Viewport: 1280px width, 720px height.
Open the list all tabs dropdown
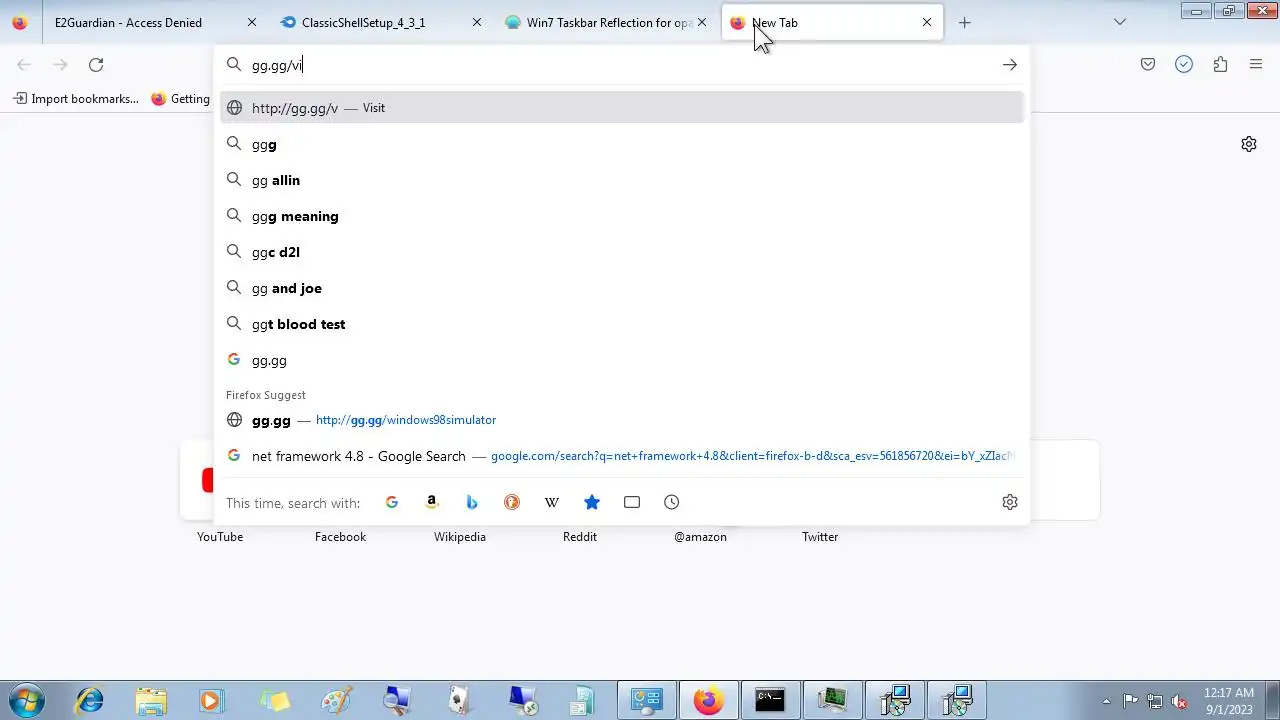[1120, 22]
